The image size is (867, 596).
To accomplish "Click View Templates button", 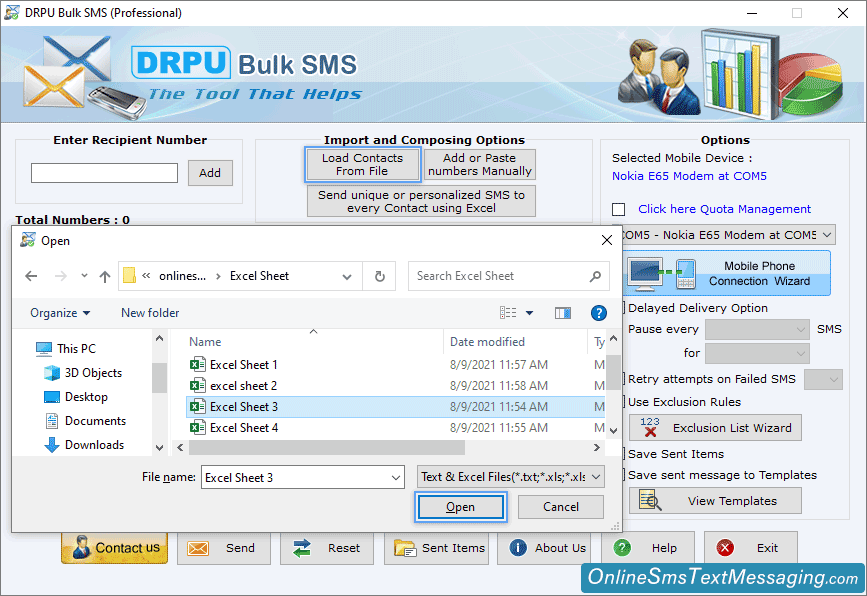I will coord(715,501).
